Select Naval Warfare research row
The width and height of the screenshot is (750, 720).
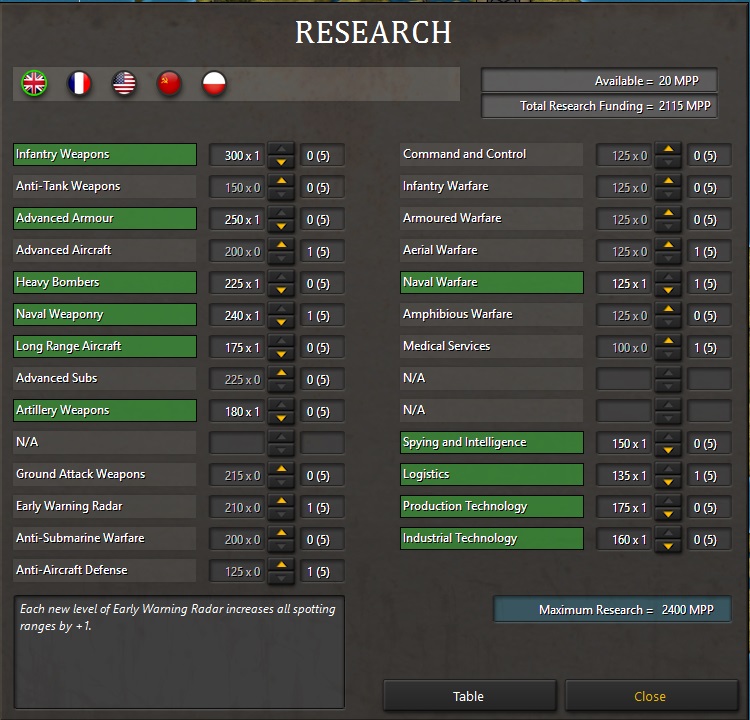[x=492, y=283]
